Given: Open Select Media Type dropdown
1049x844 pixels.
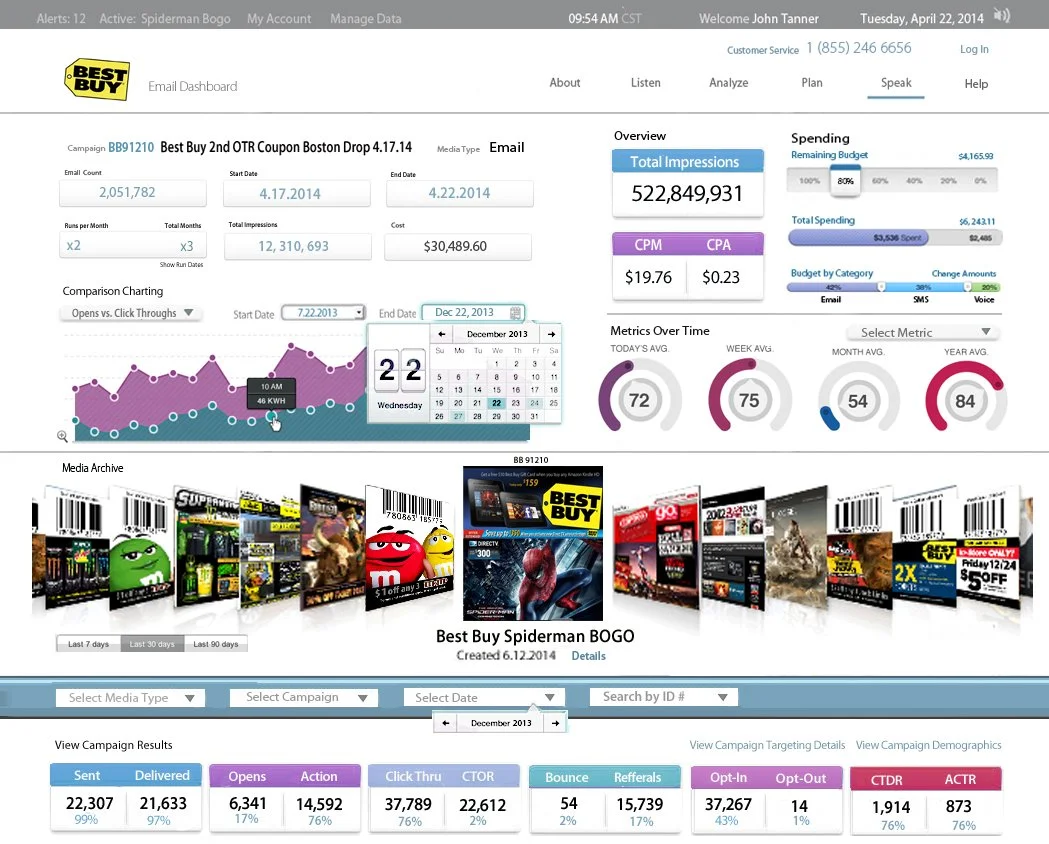Looking at the screenshot, I should [130, 698].
